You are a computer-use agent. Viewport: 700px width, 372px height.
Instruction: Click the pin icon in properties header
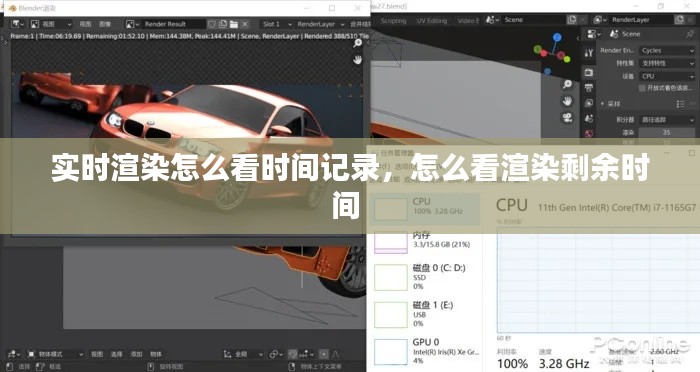click(x=691, y=34)
